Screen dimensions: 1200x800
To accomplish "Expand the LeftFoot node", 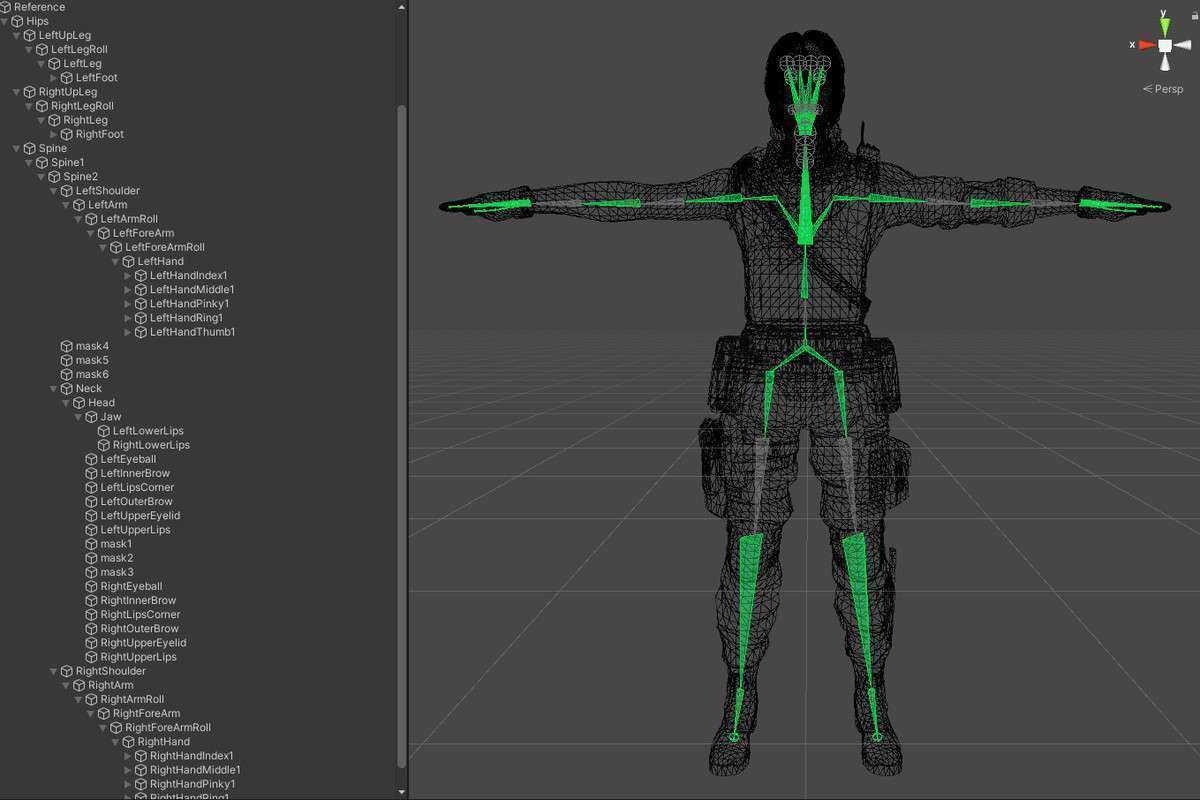I will pos(54,78).
